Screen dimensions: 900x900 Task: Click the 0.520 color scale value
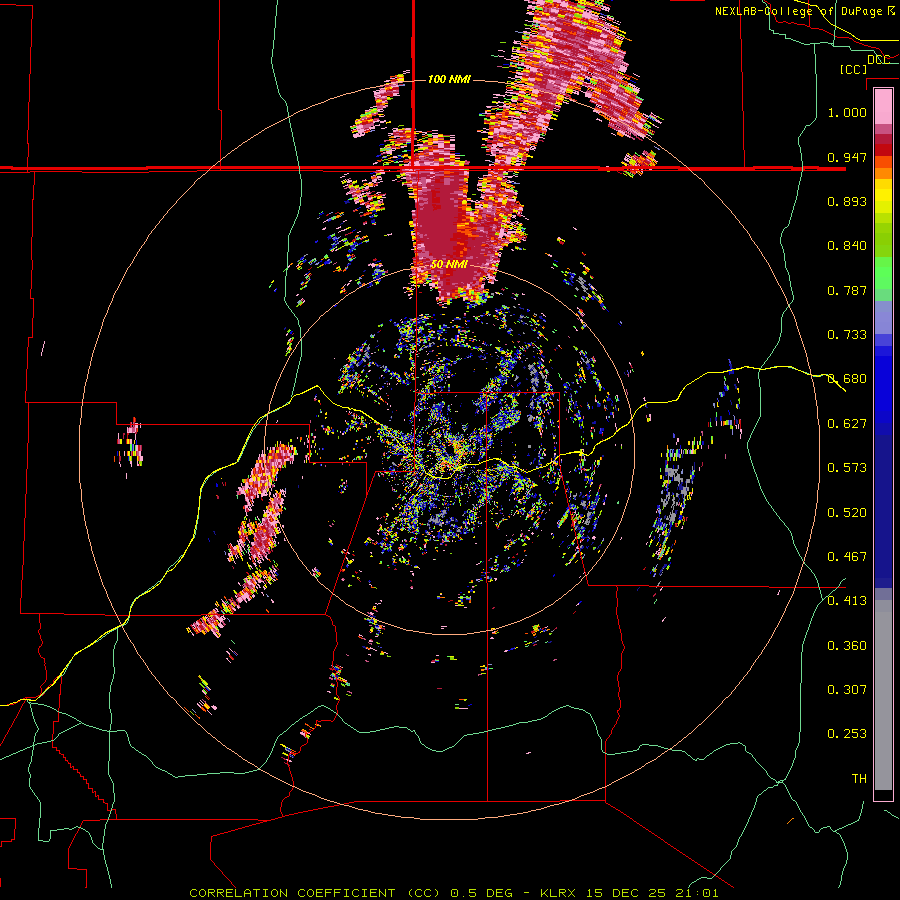[847, 513]
